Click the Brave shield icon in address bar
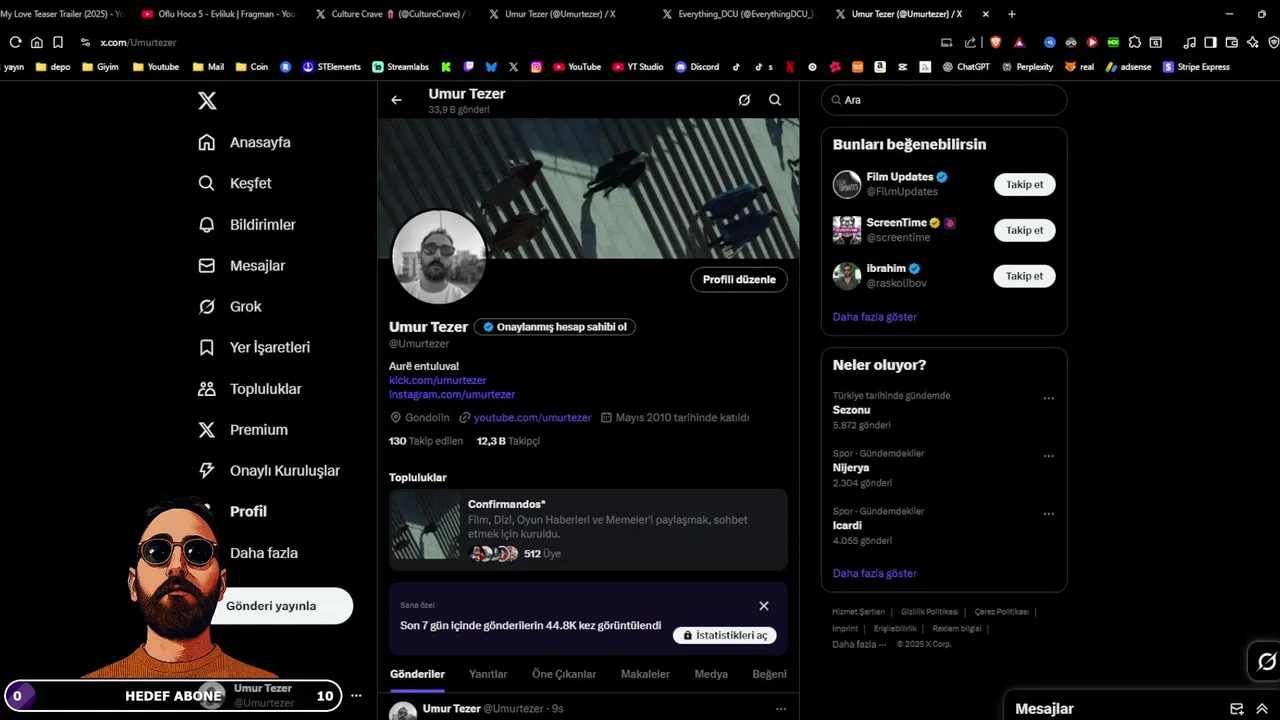The height and width of the screenshot is (720, 1280). point(996,42)
